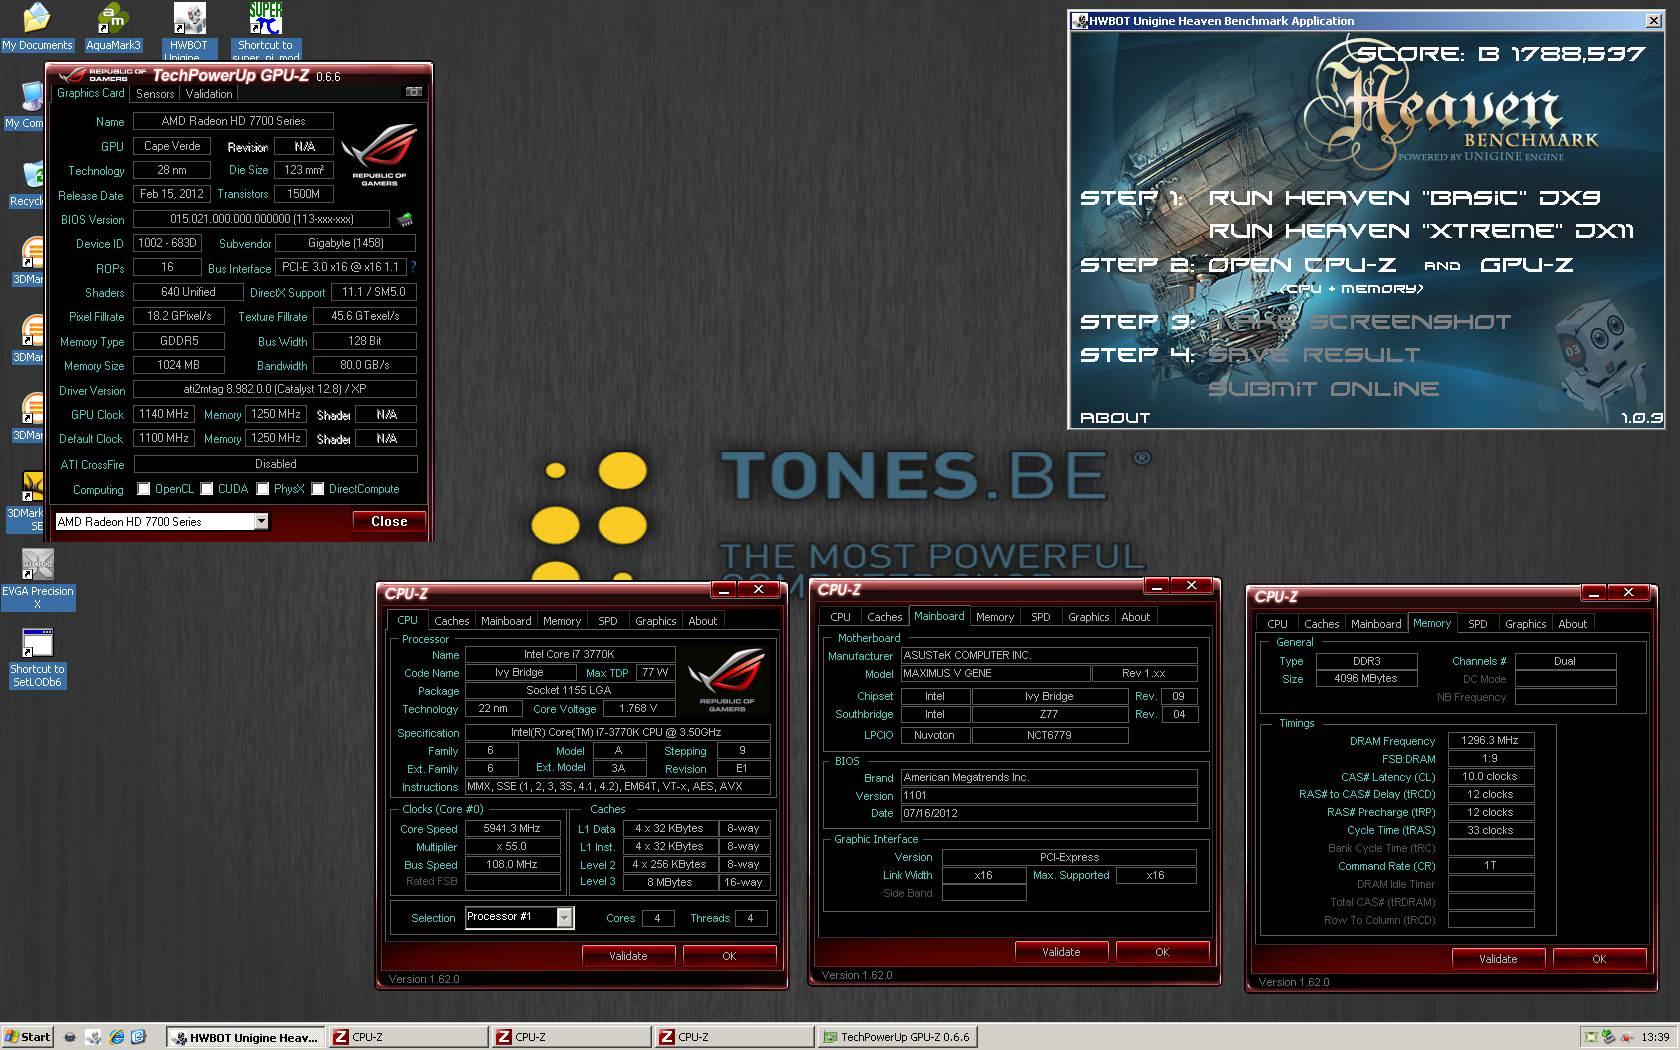
Task: Click the DRAM Frequency value 1296.3 MHz
Action: (1490, 741)
